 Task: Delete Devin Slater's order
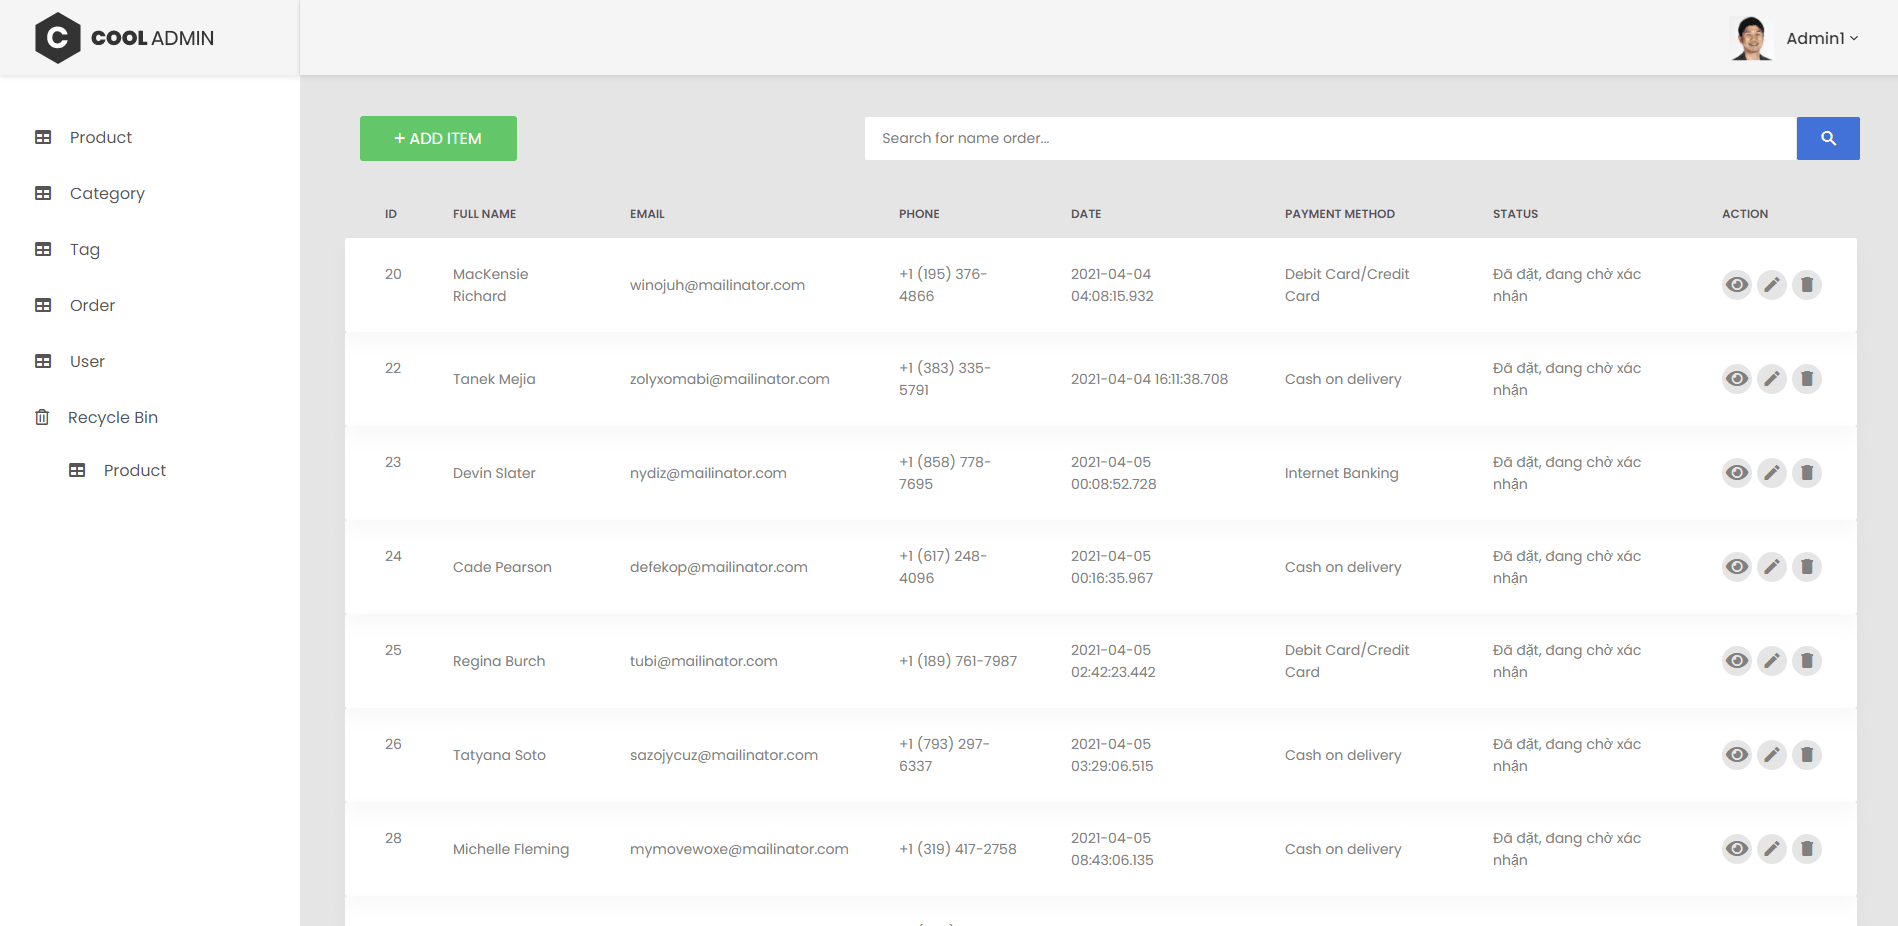pyautogui.click(x=1807, y=473)
